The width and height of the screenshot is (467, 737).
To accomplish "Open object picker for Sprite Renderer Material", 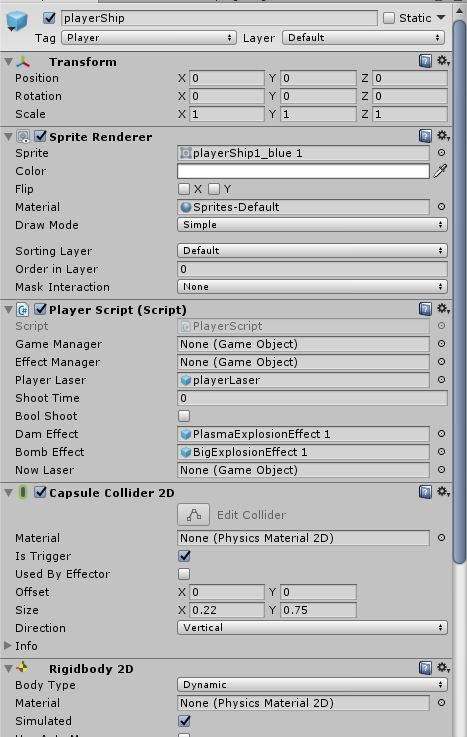I will click(441, 207).
